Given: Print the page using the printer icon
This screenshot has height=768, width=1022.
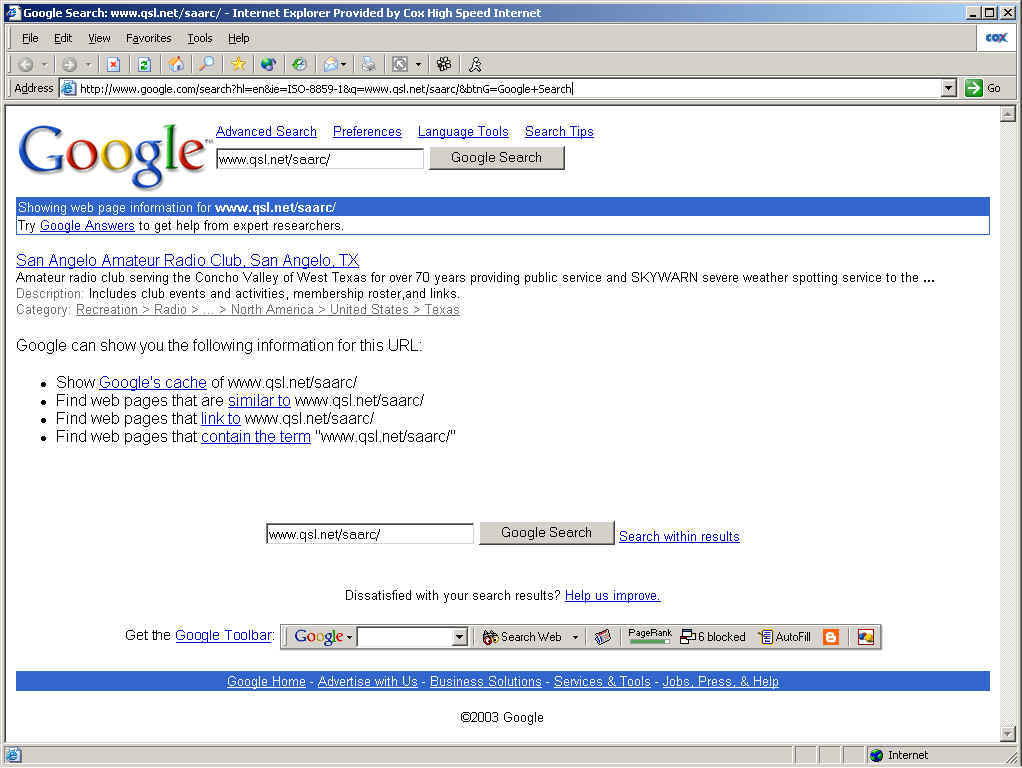Looking at the screenshot, I should (x=369, y=65).
